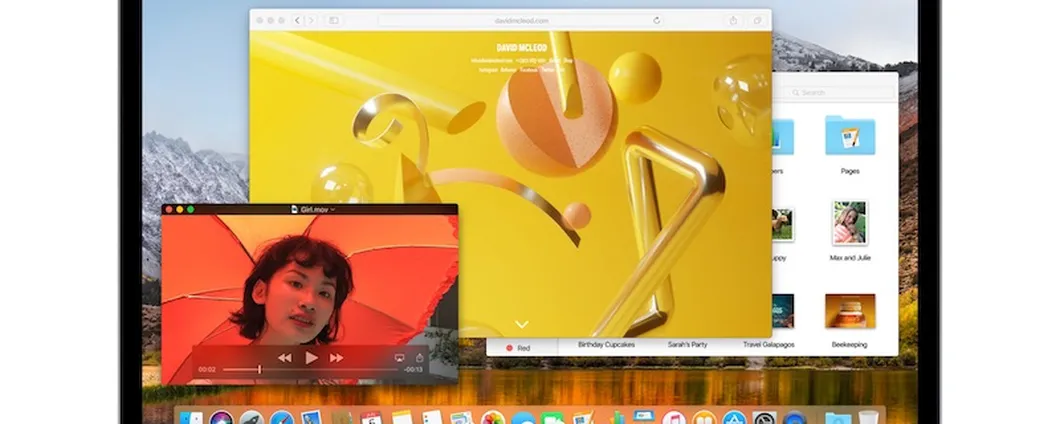1060x424 pixels.
Task: Open iBooks from the Dock
Action: tap(704, 418)
